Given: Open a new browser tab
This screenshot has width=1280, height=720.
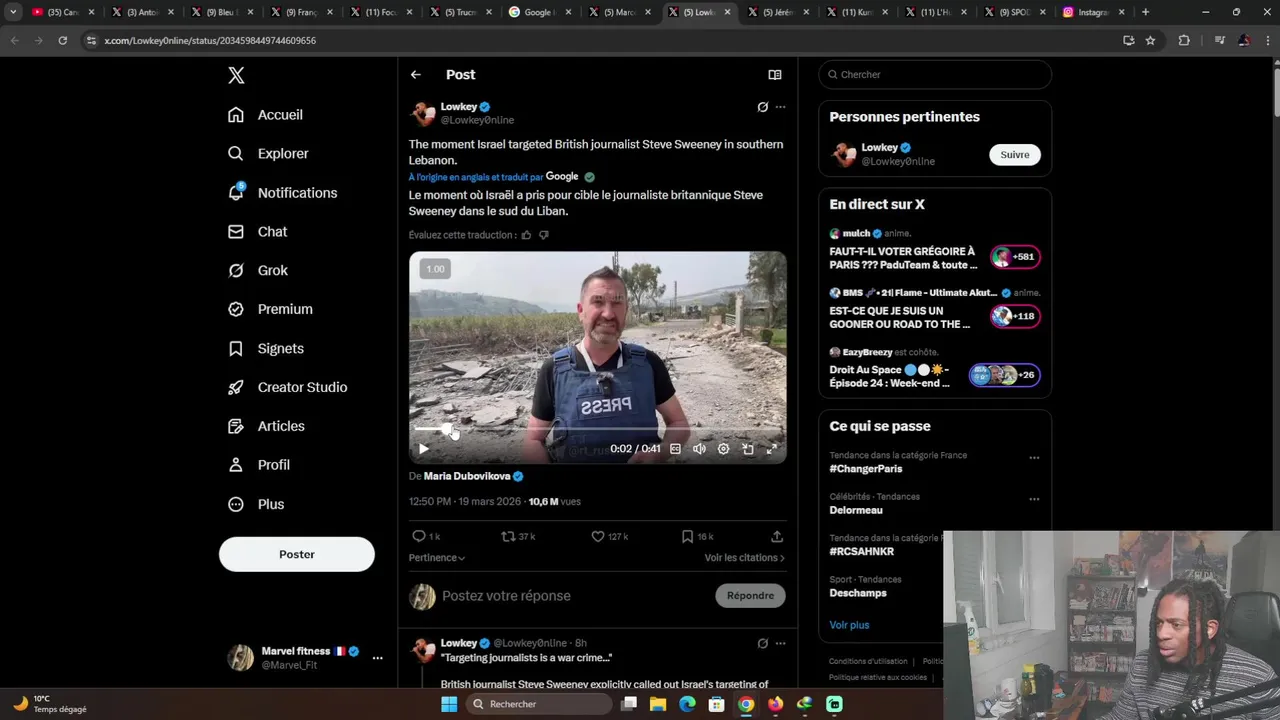Looking at the screenshot, I should (x=1145, y=12).
